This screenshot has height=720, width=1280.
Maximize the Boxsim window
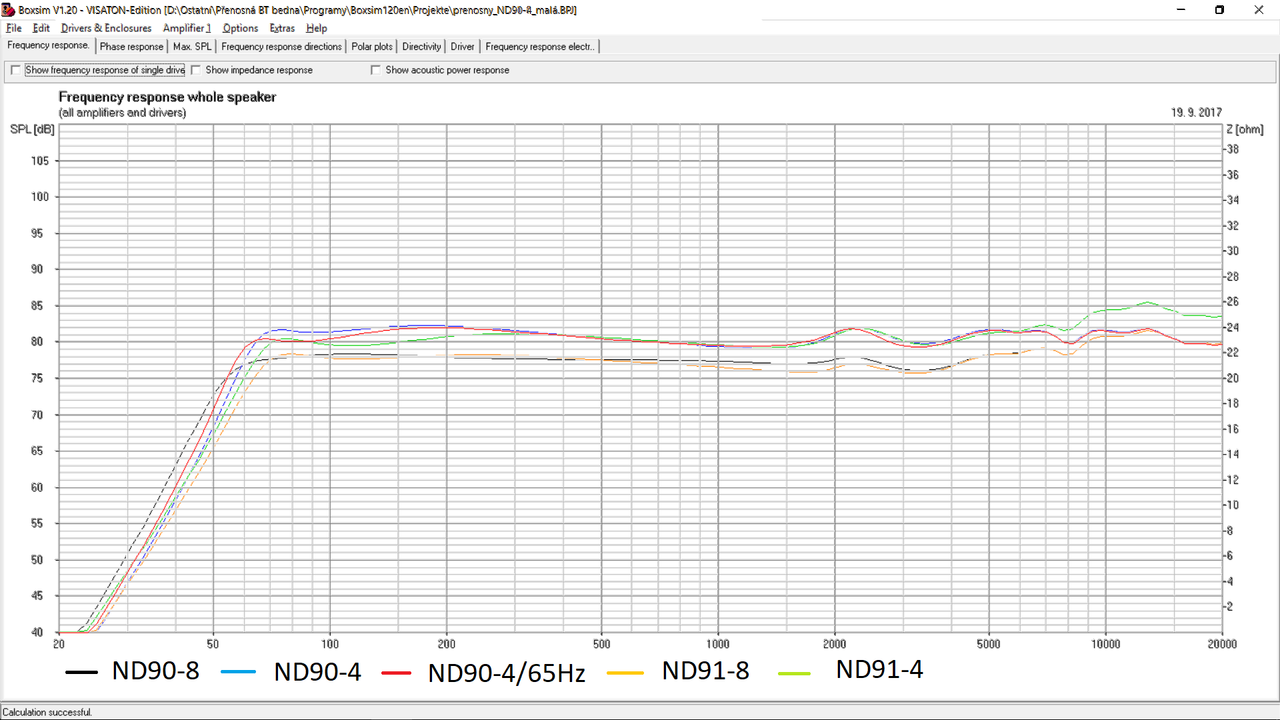click(x=1219, y=10)
